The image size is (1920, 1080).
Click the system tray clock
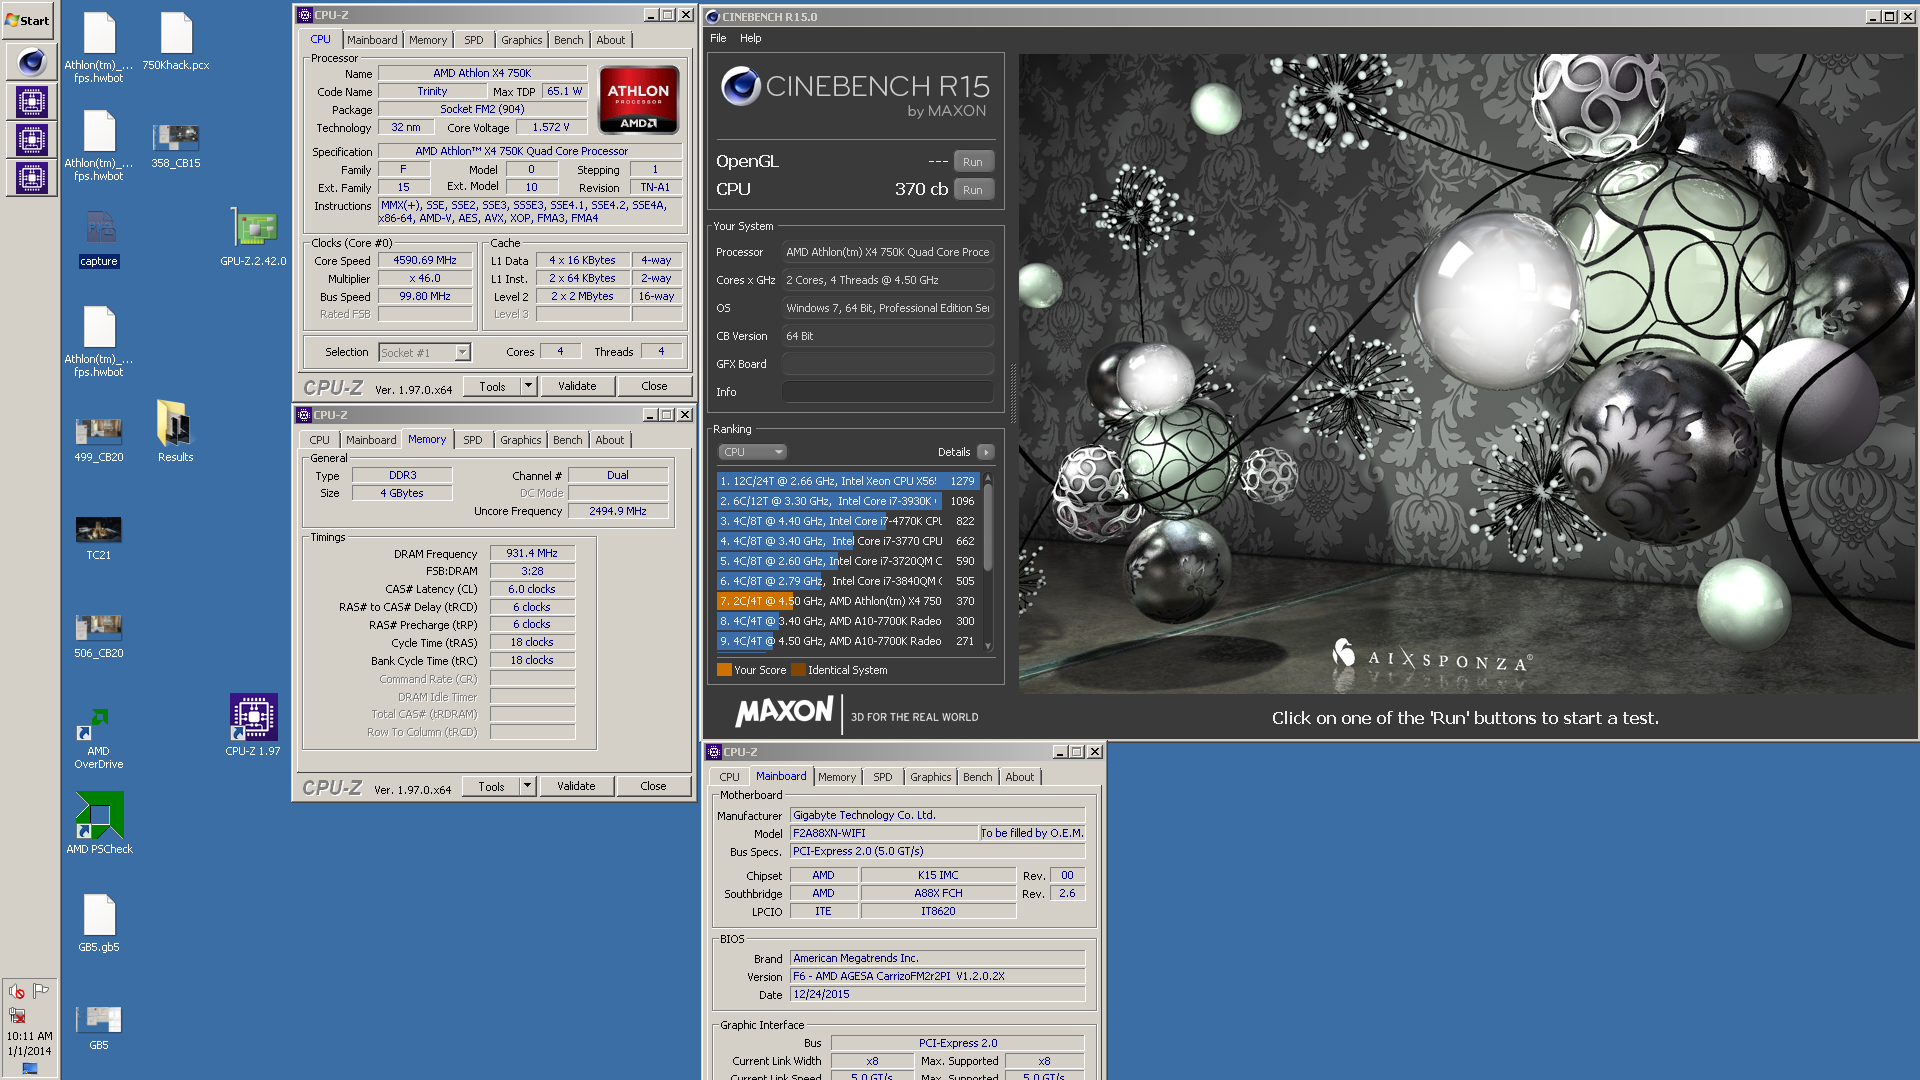coord(30,1043)
